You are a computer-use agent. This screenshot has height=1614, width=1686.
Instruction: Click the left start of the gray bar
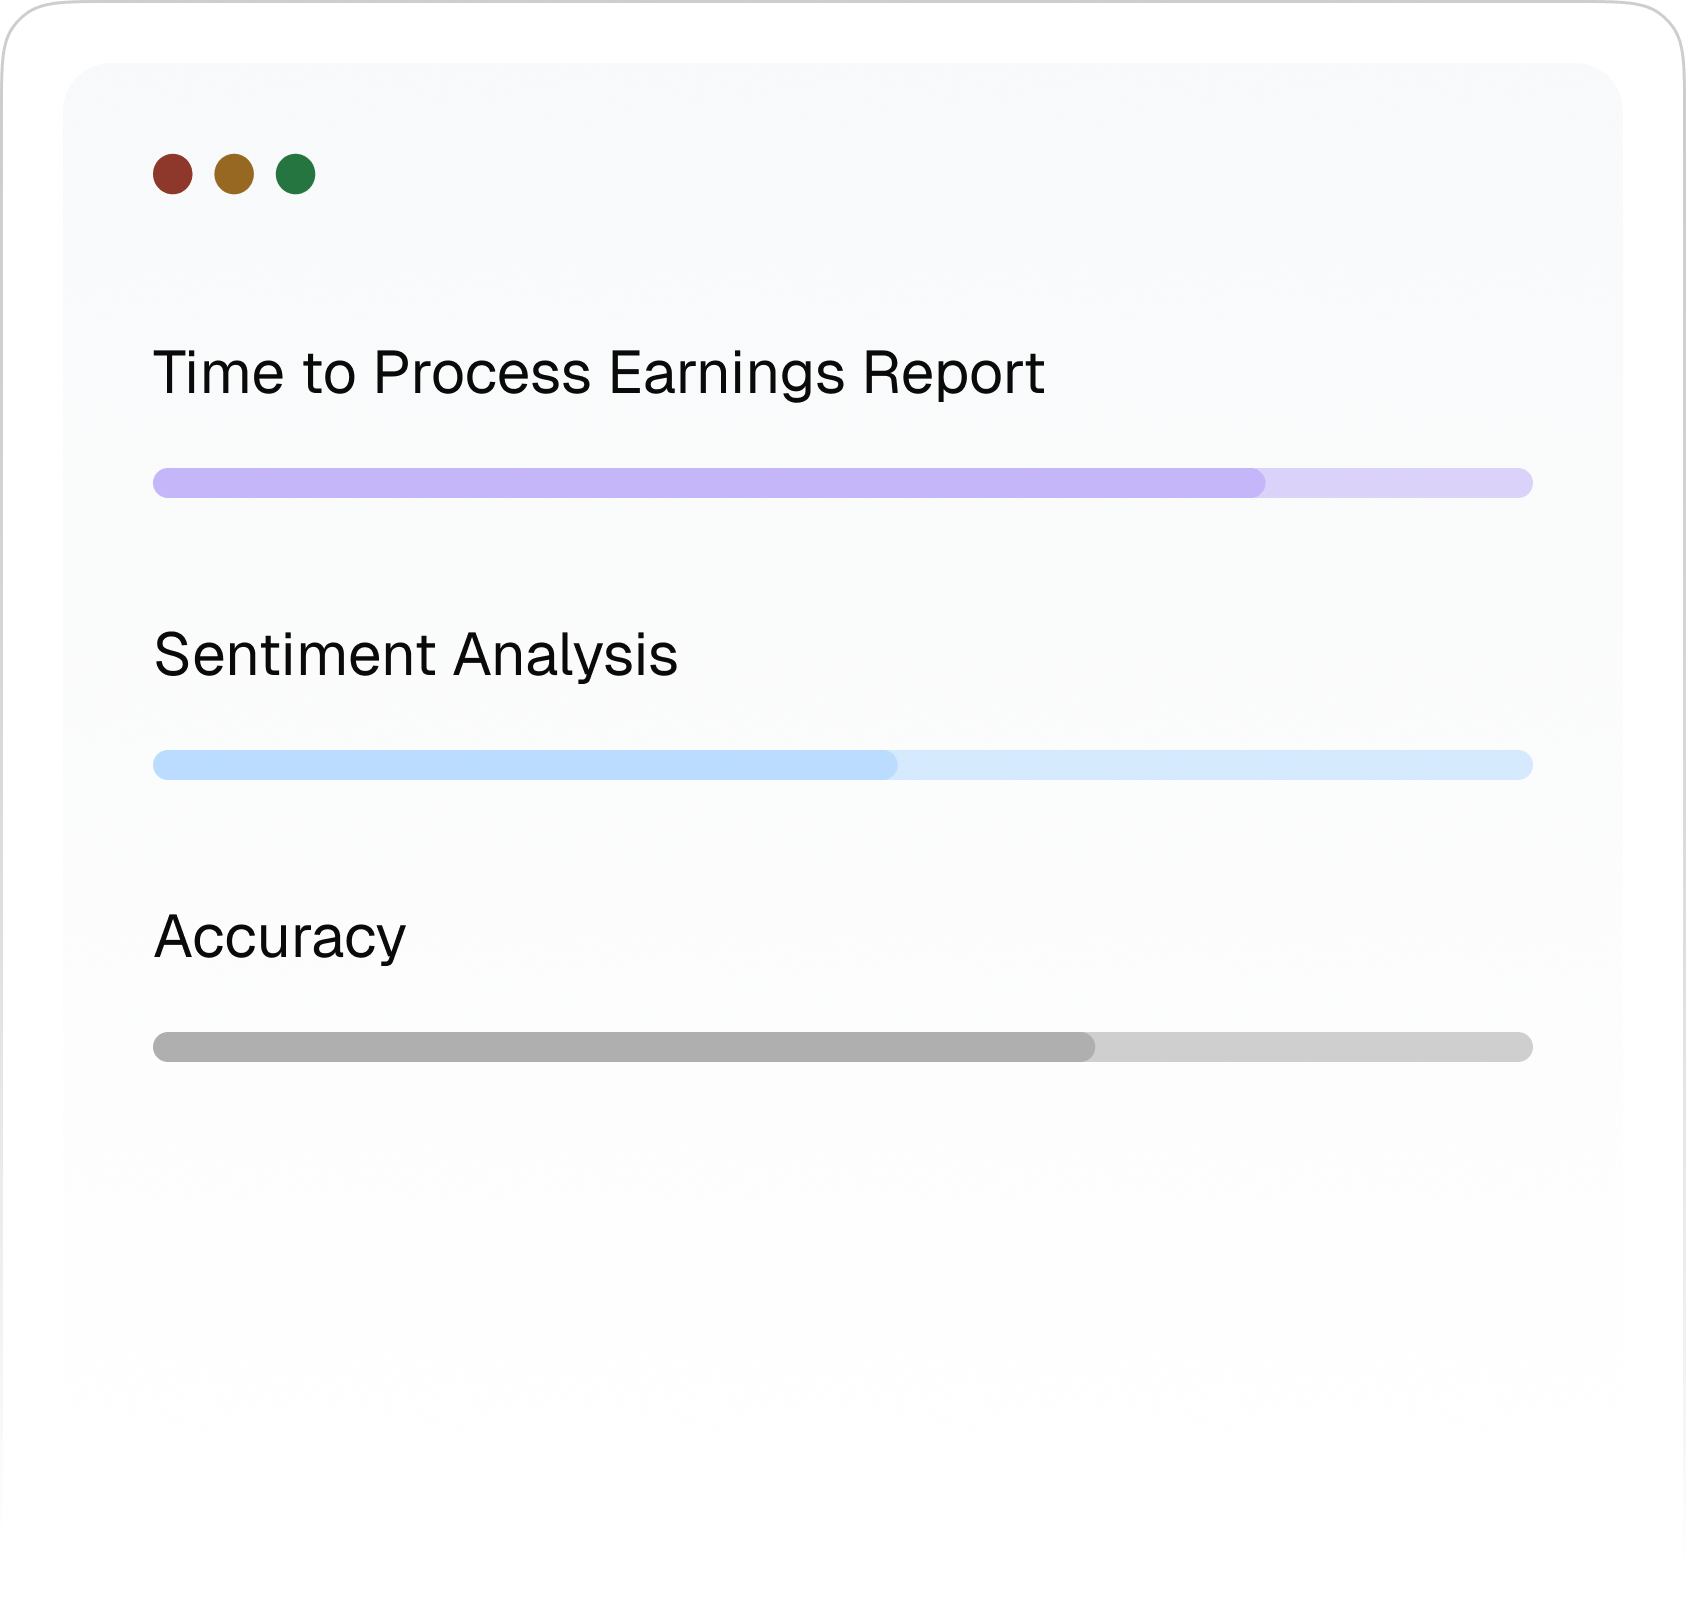162,1047
